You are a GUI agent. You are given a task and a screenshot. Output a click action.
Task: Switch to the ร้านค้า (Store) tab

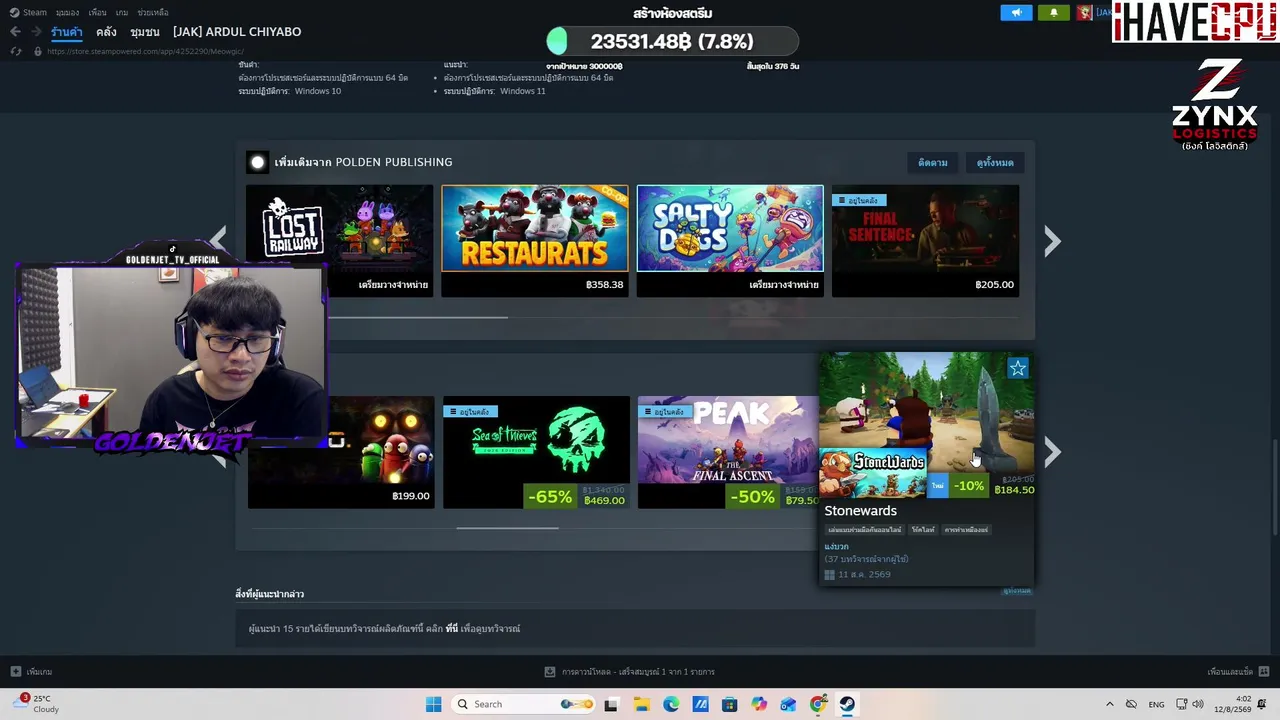(67, 32)
